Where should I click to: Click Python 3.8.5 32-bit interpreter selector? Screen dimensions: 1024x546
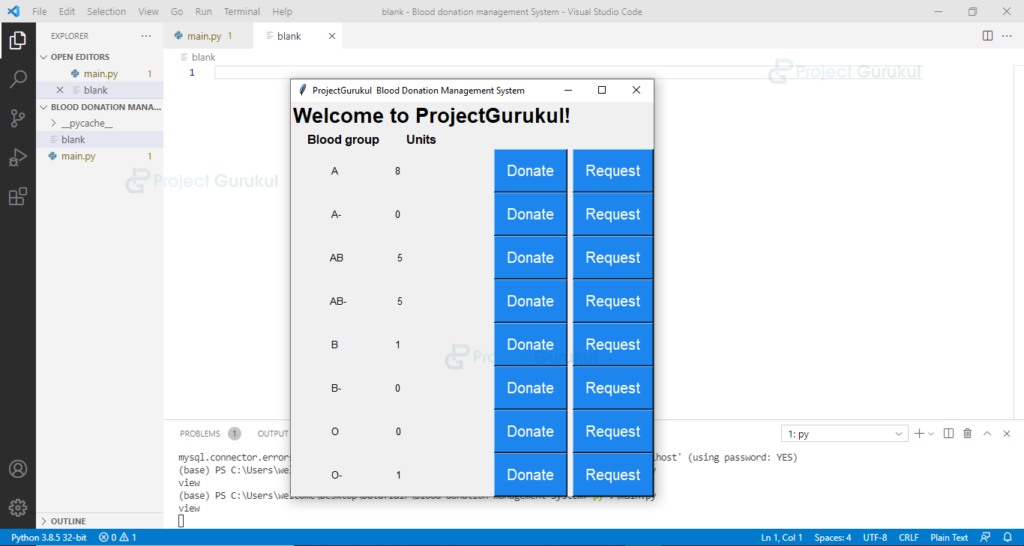pos(48,538)
